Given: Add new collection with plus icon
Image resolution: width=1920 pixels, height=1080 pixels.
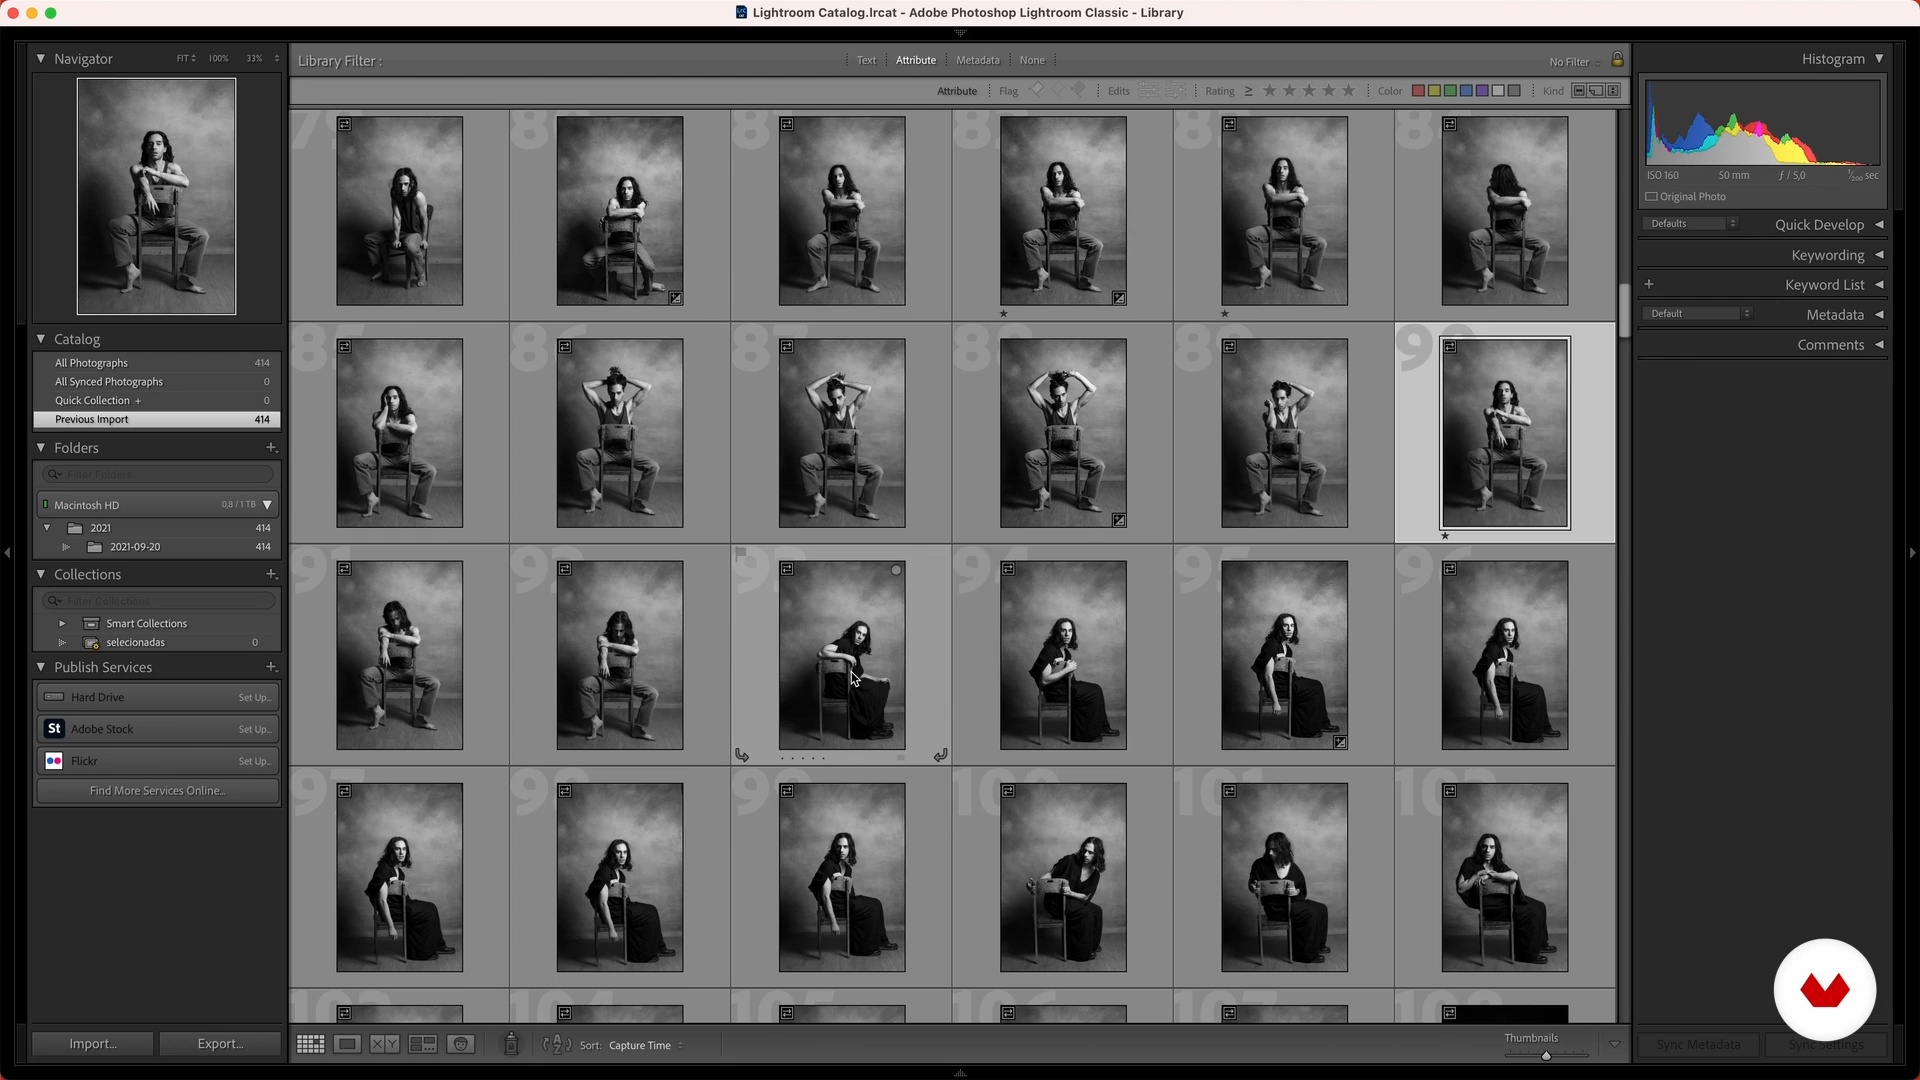Looking at the screenshot, I should [271, 574].
